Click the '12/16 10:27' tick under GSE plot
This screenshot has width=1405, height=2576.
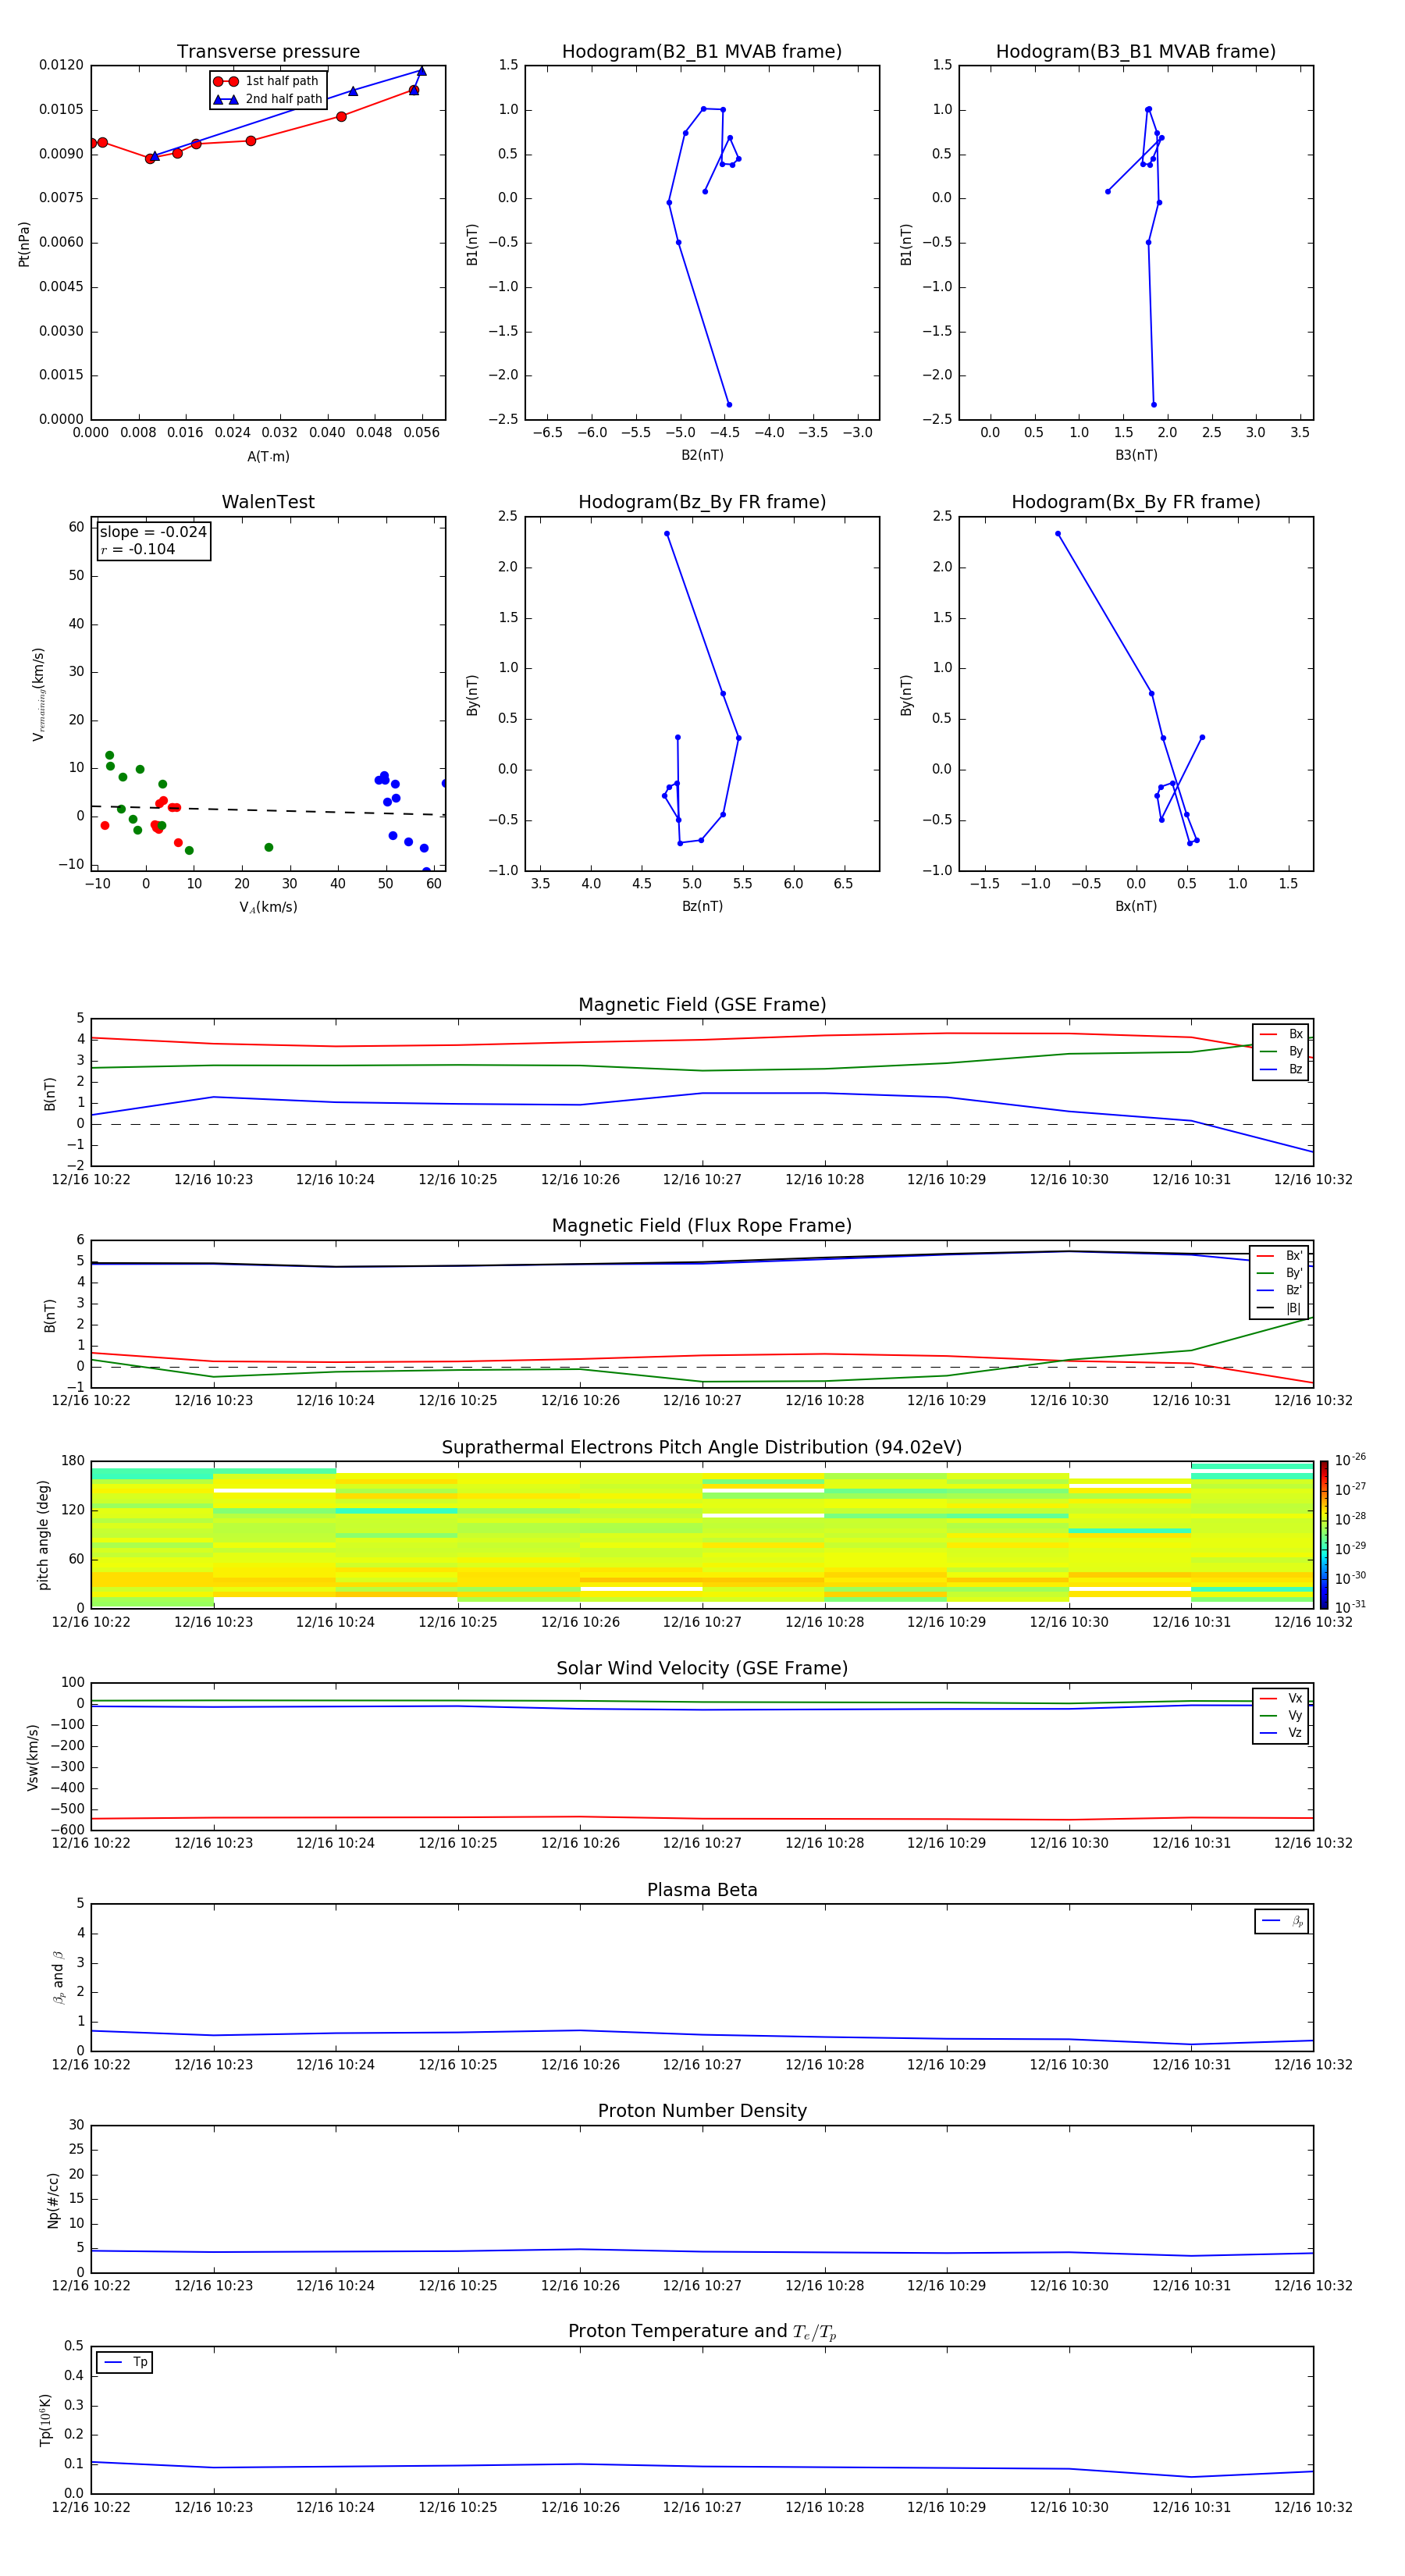pos(702,1180)
